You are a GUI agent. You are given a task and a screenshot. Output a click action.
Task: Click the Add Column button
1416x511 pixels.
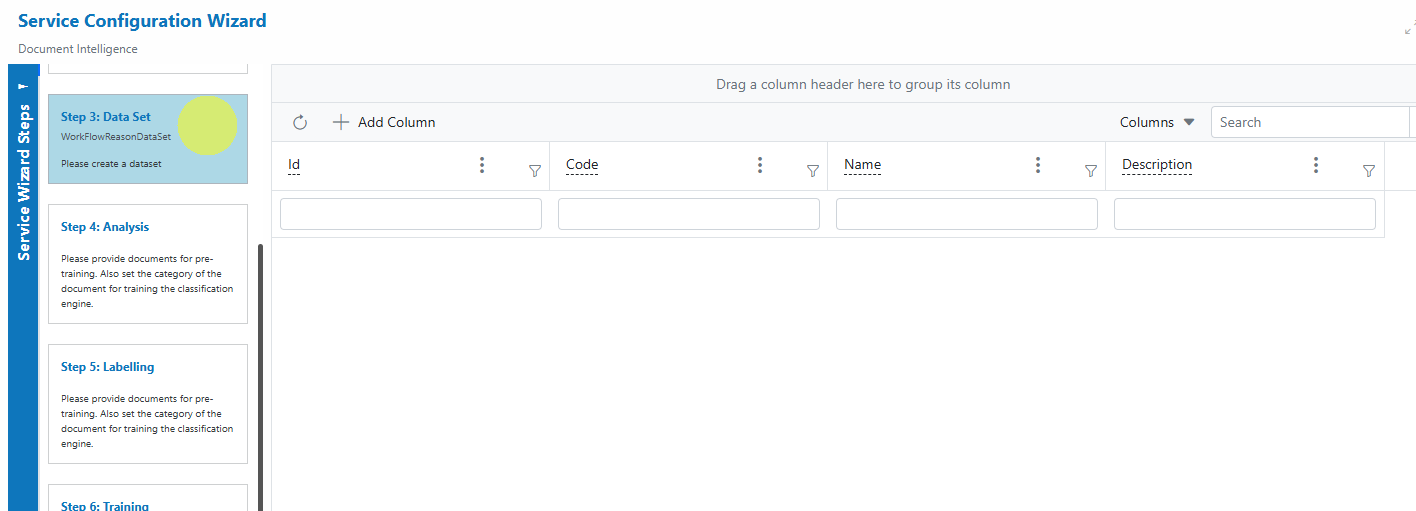[x=384, y=122]
